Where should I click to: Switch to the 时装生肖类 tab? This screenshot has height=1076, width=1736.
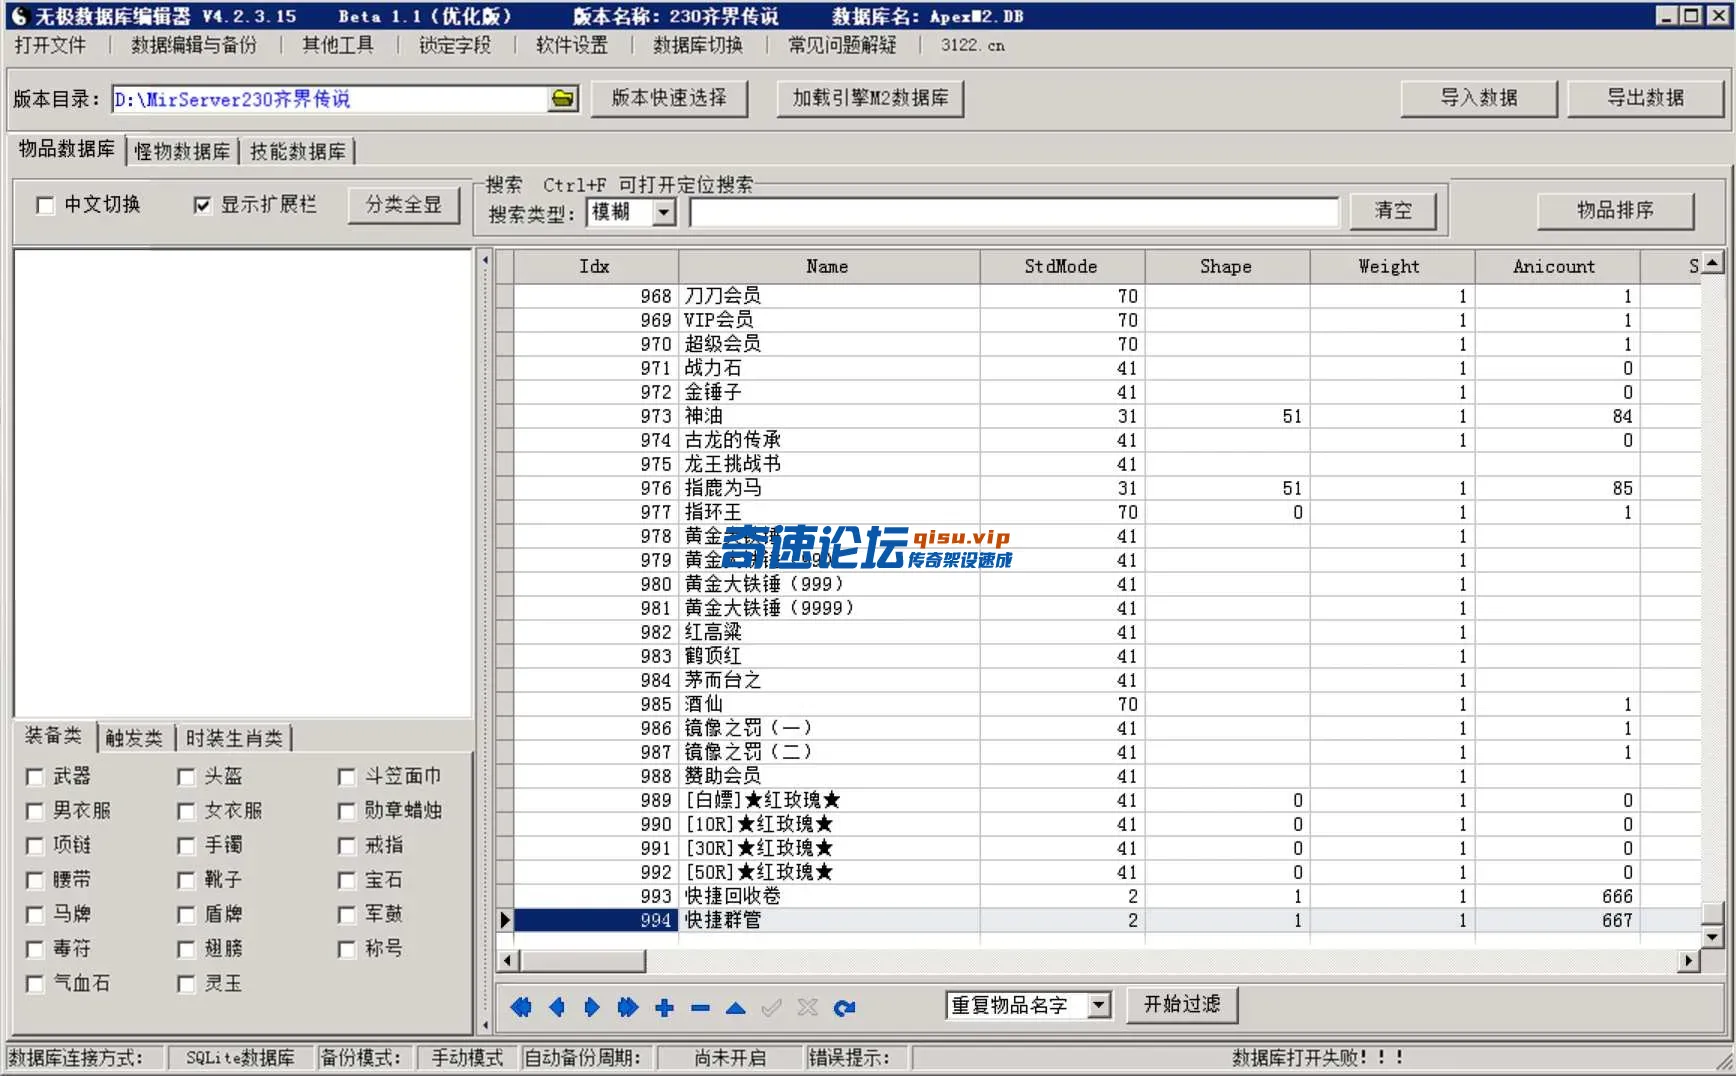point(234,738)
